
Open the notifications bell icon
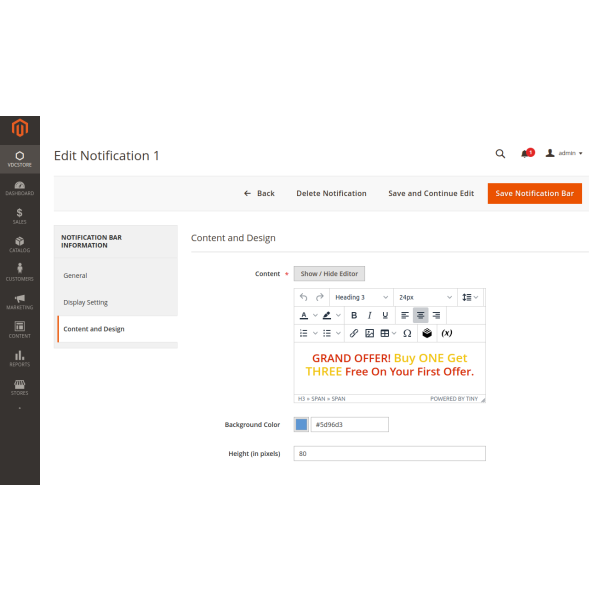point(526,154)
